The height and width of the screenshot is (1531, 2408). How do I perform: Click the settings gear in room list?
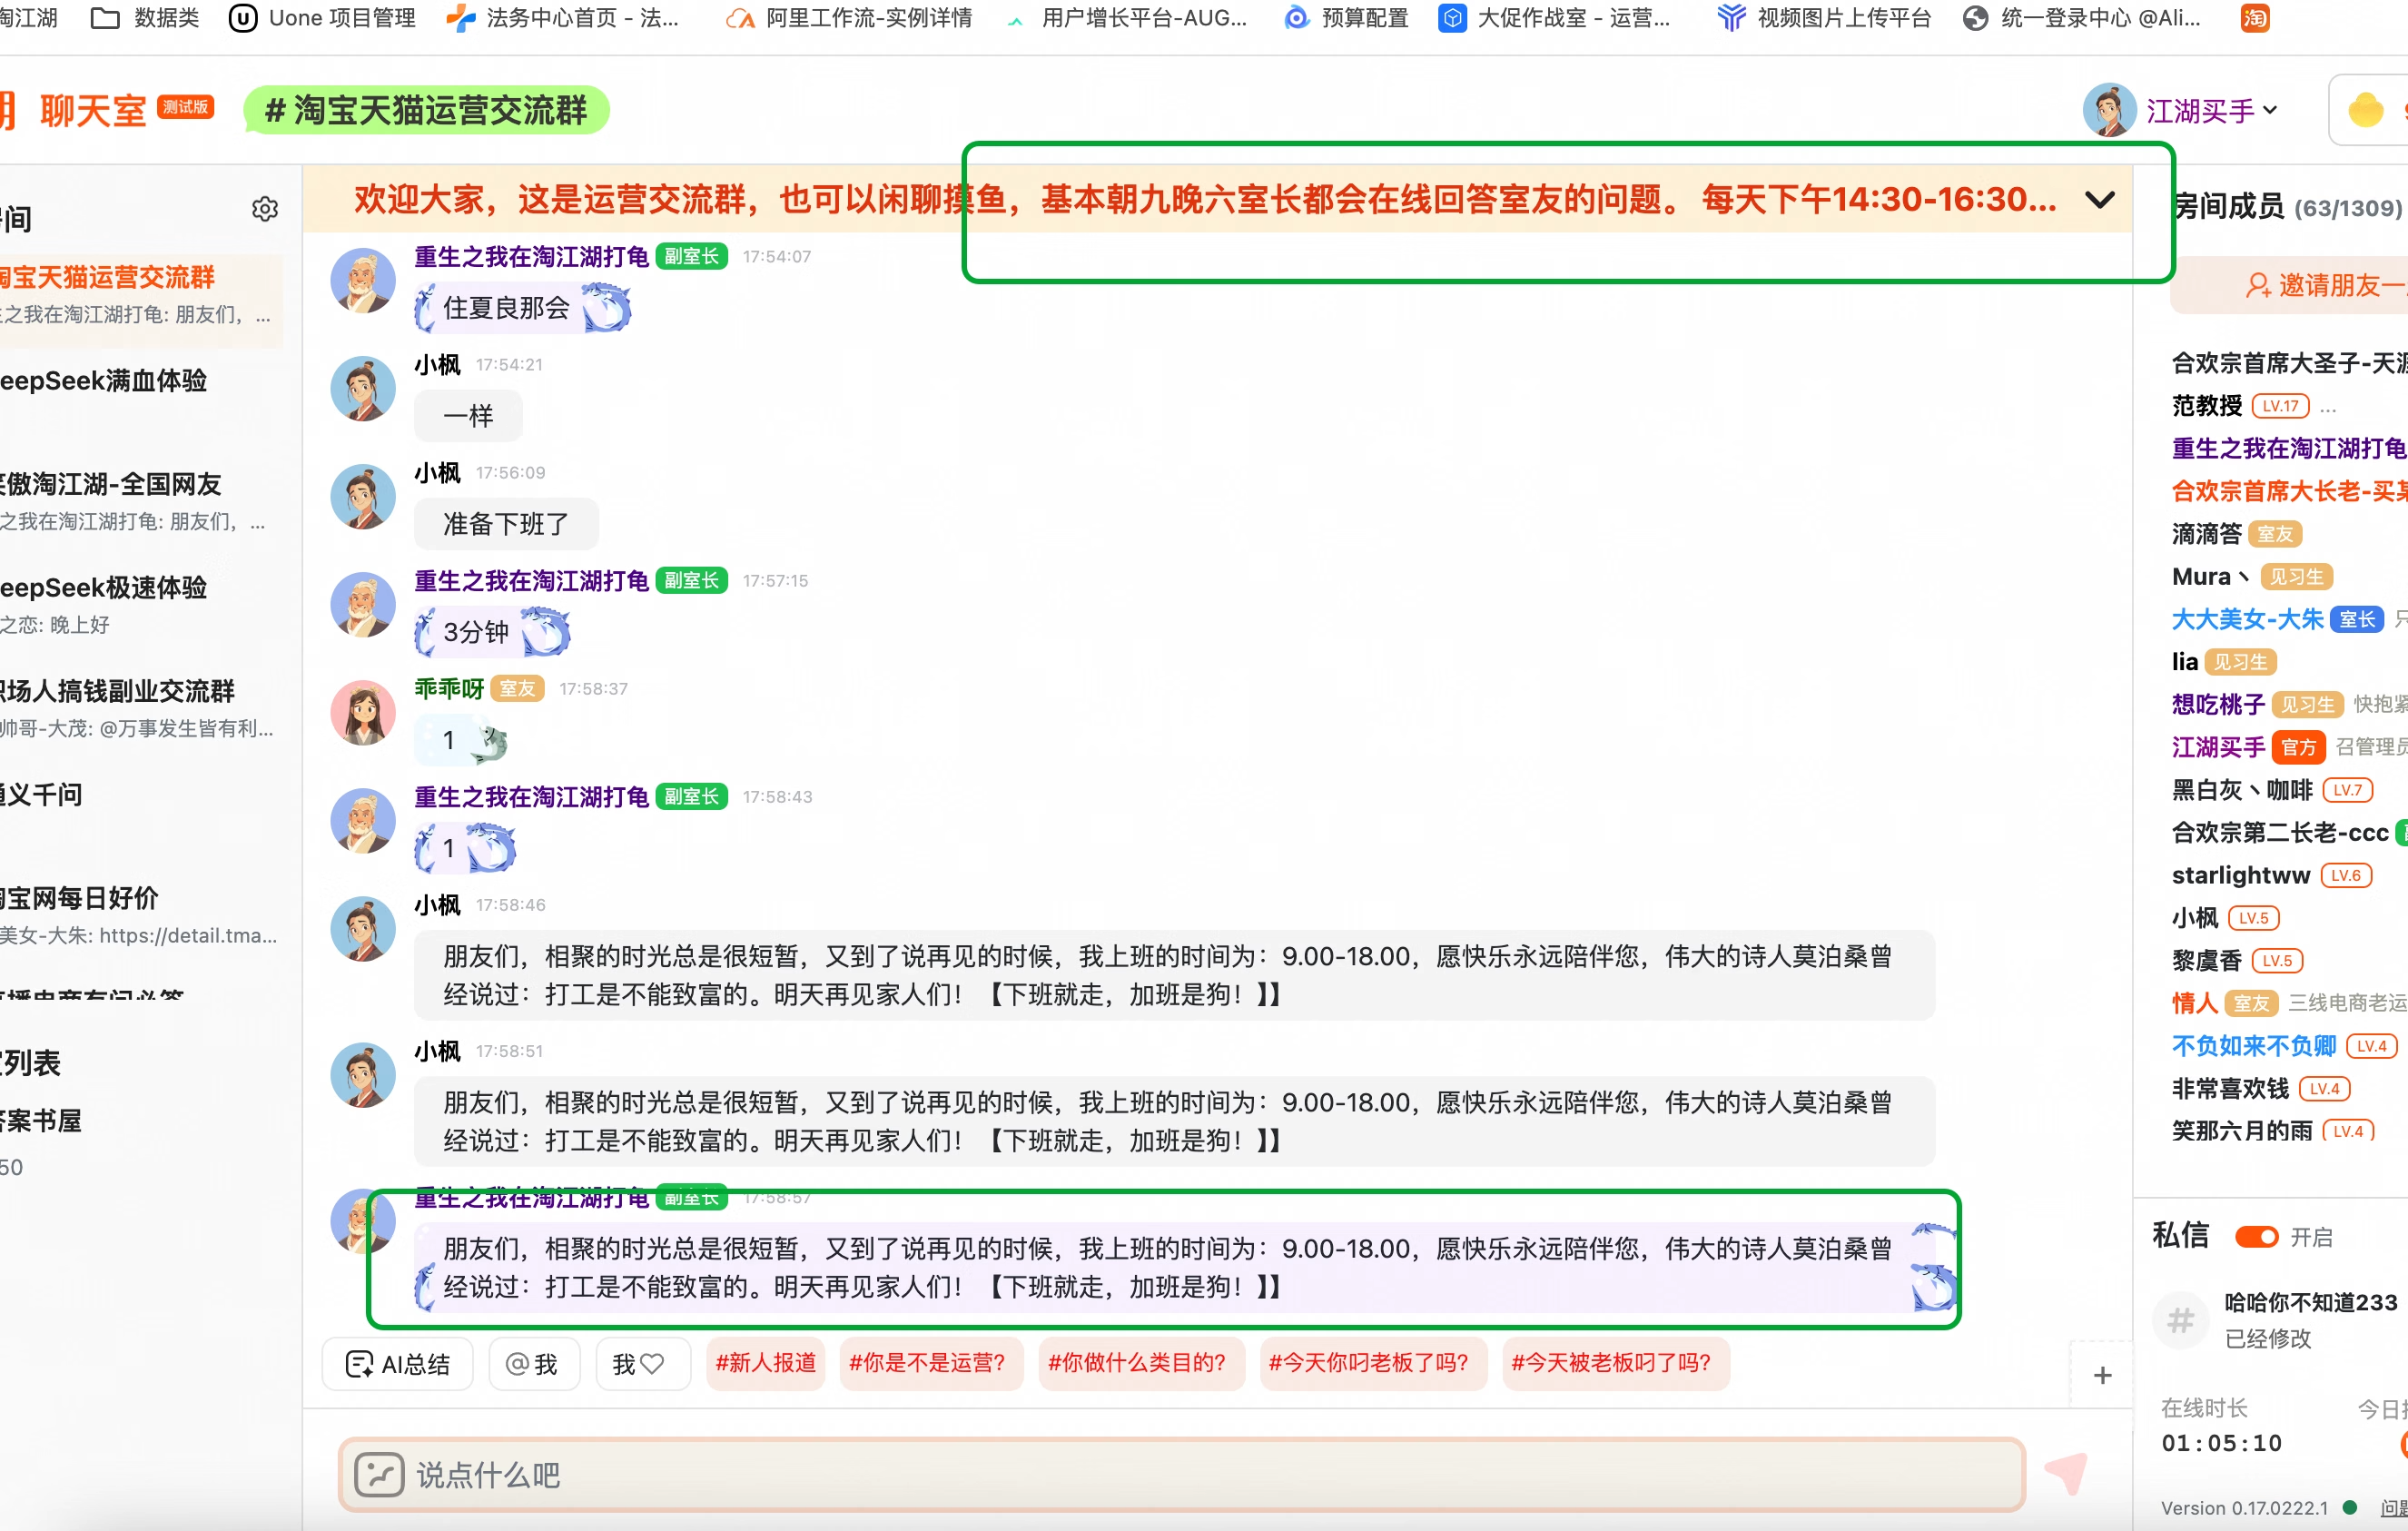click(264, 209)
